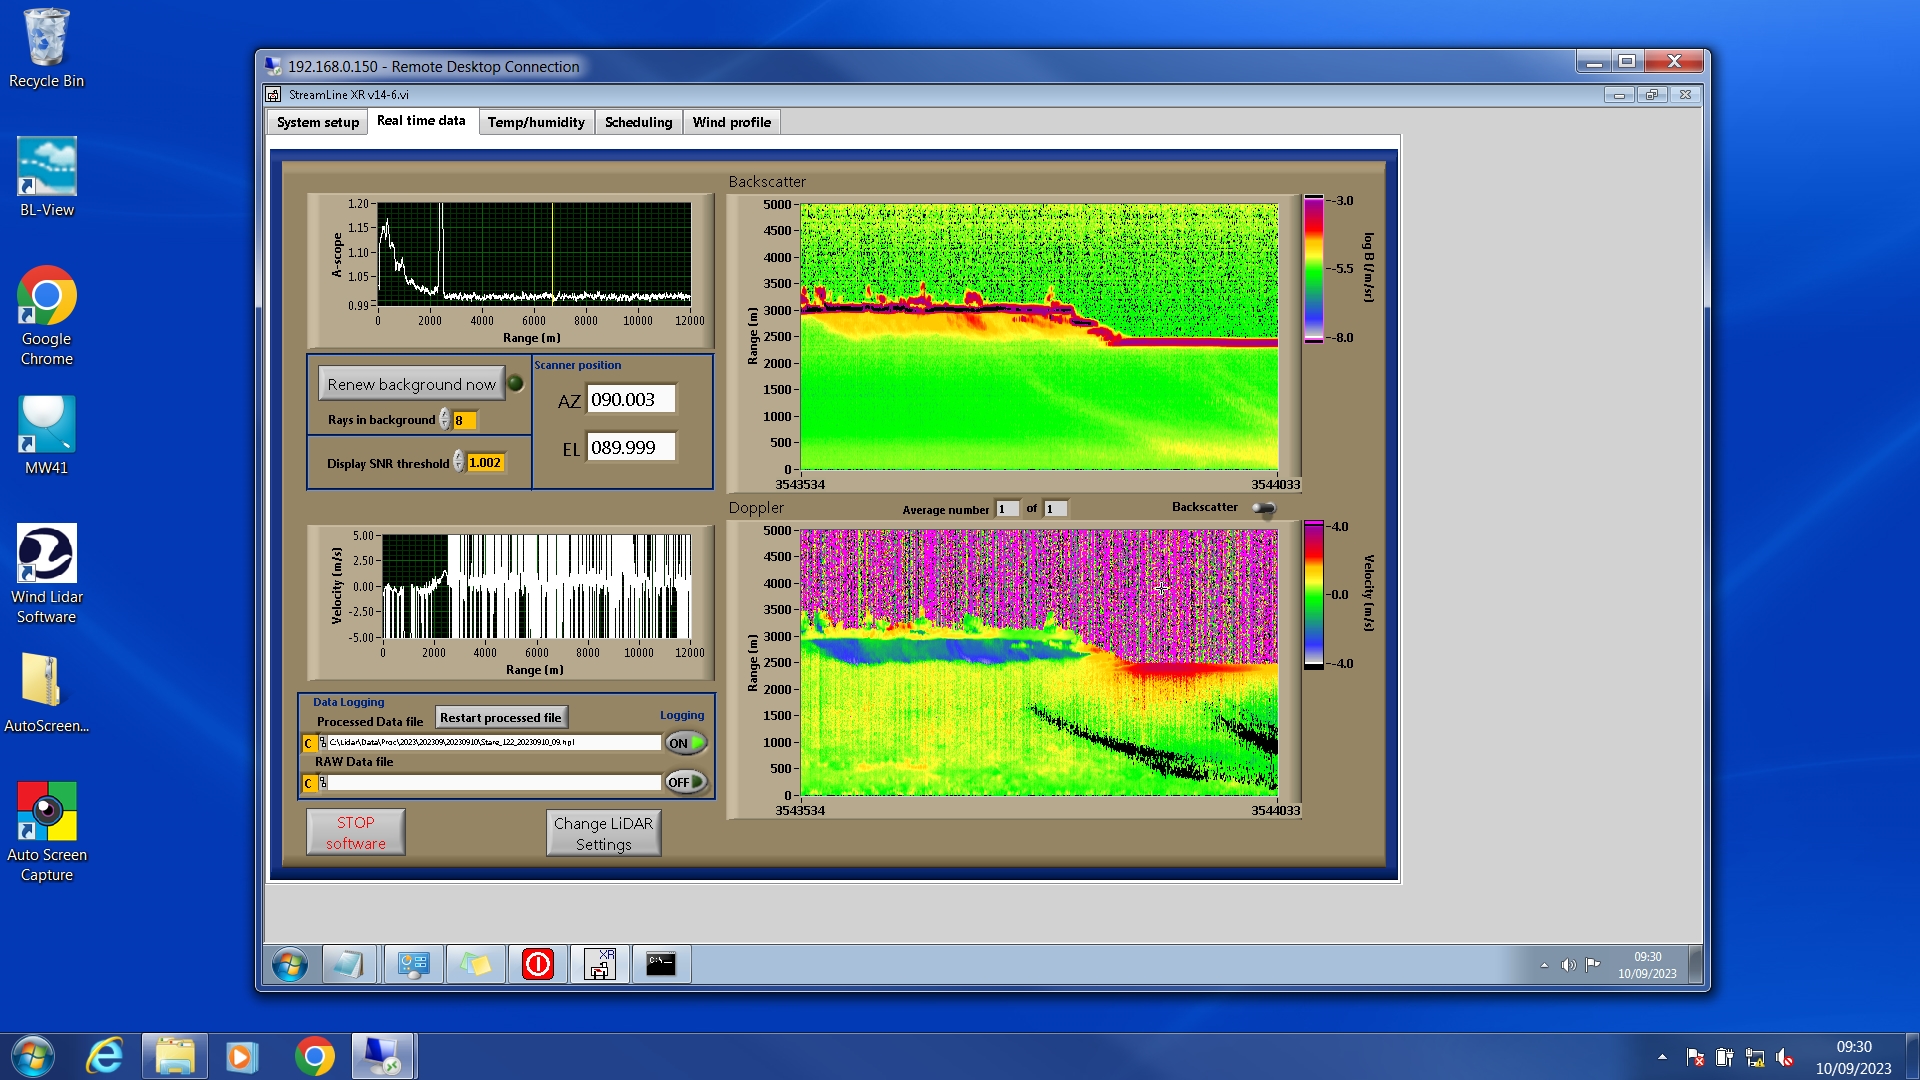Adjust Display SNR threshold stepper arrows
This screenshot has width=1920, height=1080.
click(x=459, y=462)
